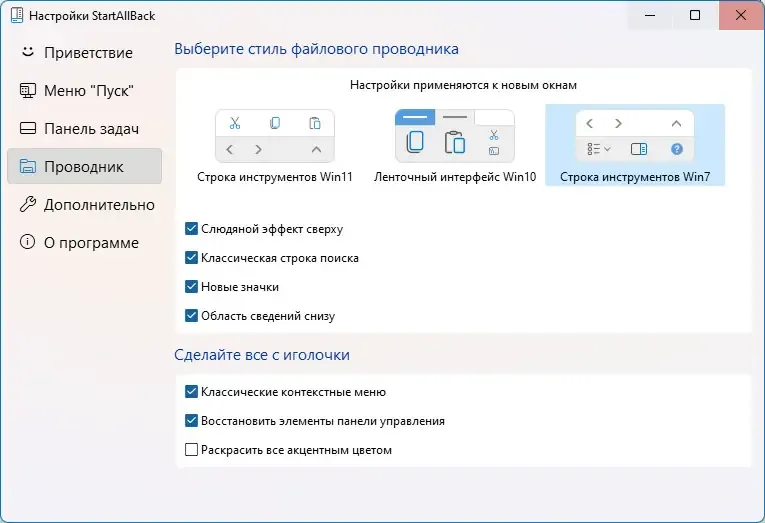Viewport: 765px width, 523px height.
Task: Click the Настройки применяются к новым окнам notice
Action: pyautogui.click(x=463, y=85)
